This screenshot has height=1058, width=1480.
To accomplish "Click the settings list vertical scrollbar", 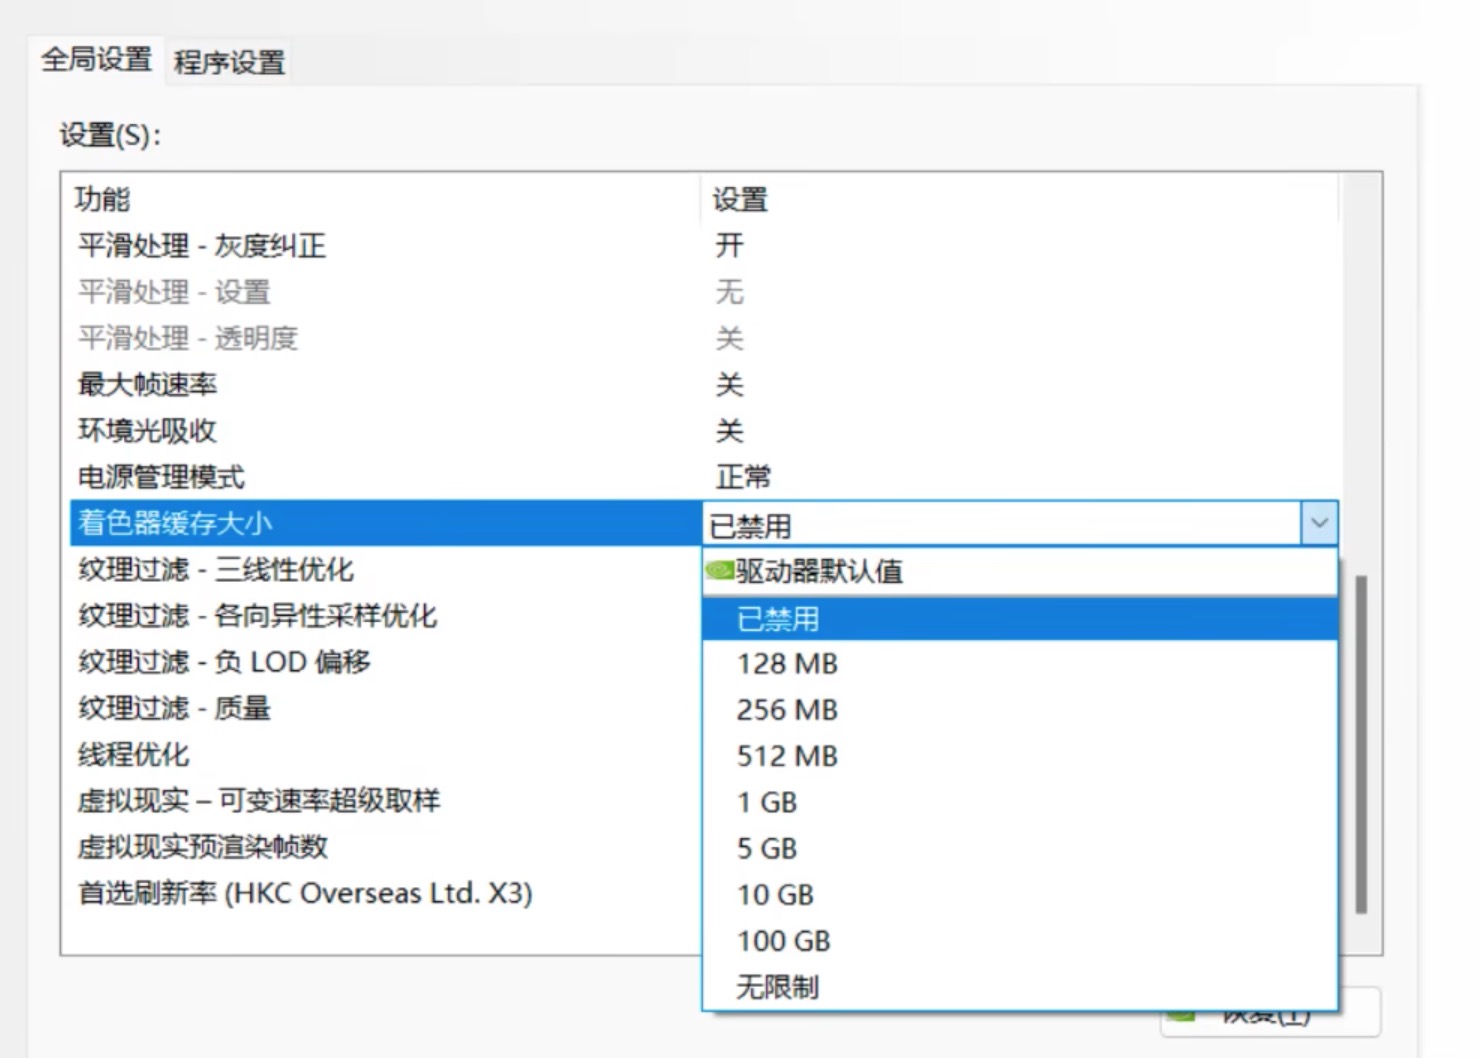I will pyautogui.click(x=1361, y=744).
